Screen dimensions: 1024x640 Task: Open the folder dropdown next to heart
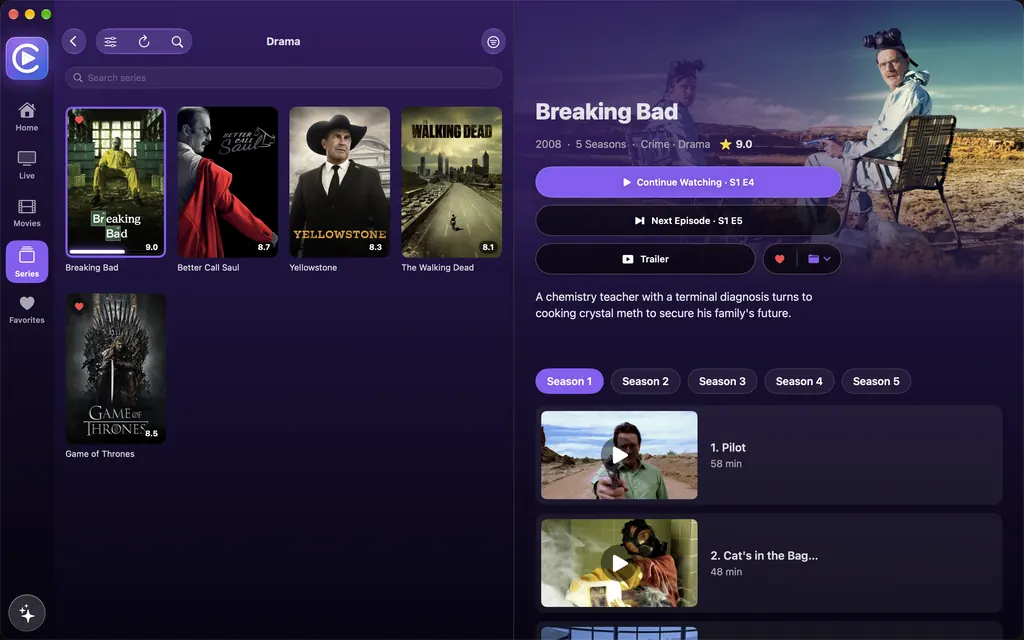pos(819,259)
